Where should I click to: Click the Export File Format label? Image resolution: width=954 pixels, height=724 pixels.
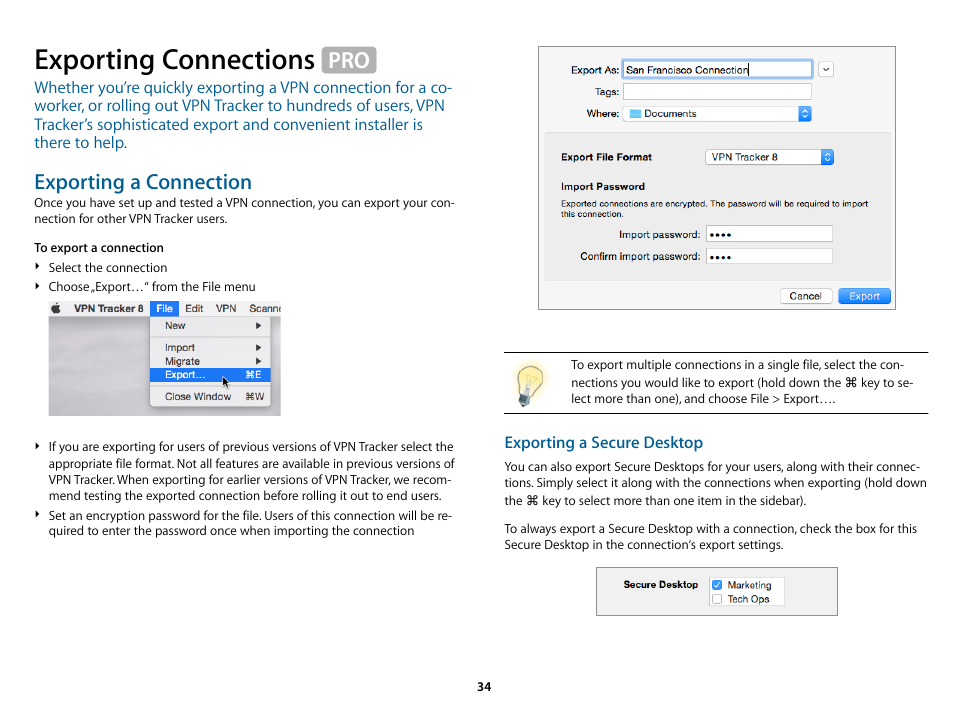coord(606,157)
